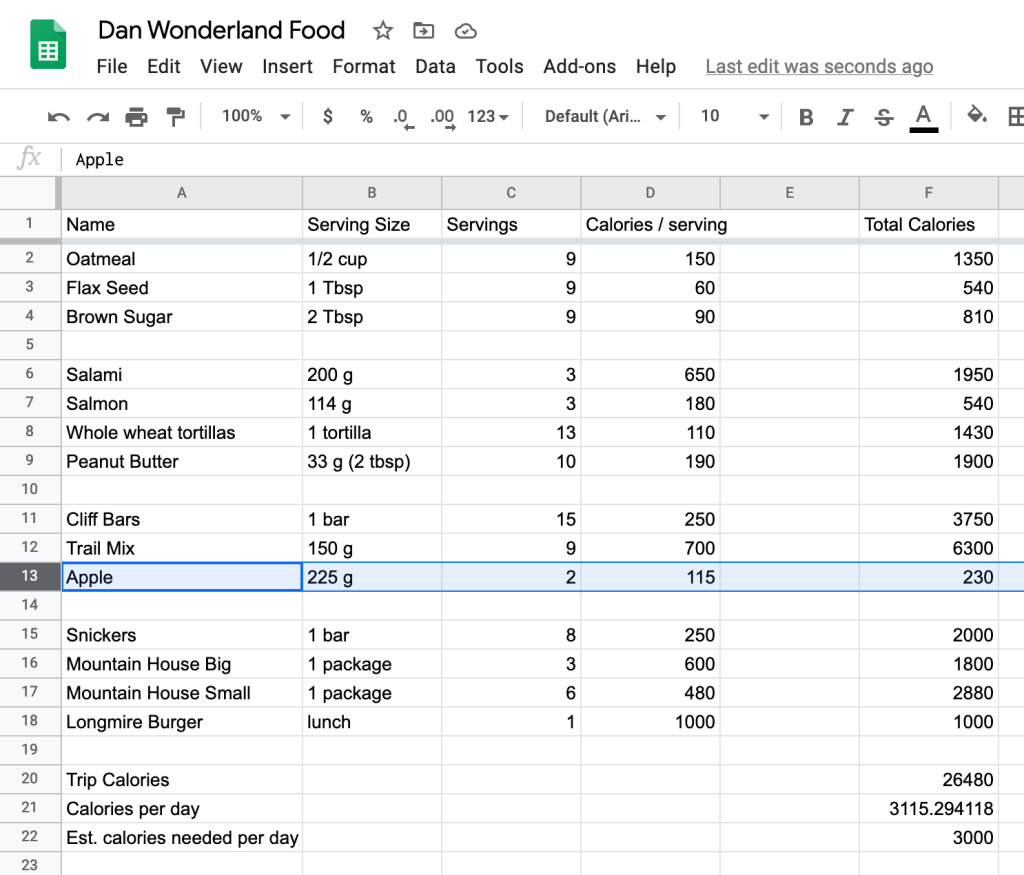This screenshot has width=1024, height=875.
Task: Expand the Default (Arial) font dropdown
Action: (605, 117)
